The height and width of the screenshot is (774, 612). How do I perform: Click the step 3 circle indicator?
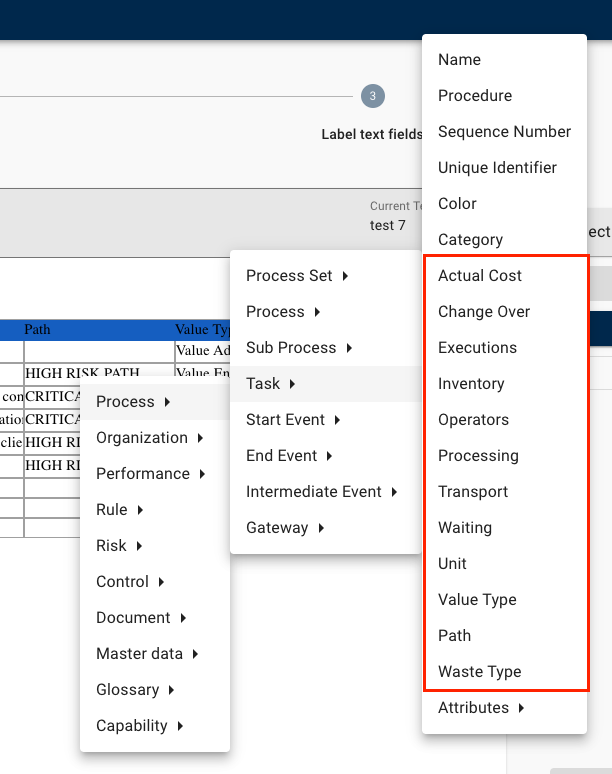click(x=372, y=96)
